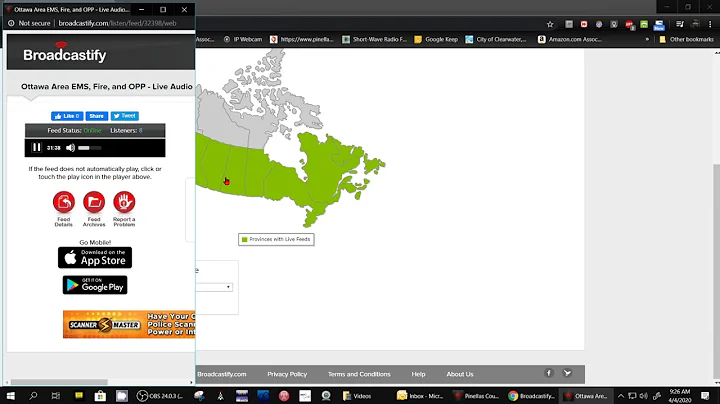The height and width of the screenshot is (404, 720).
Task: Open the Windows Start menu
Action: point(10,396)
